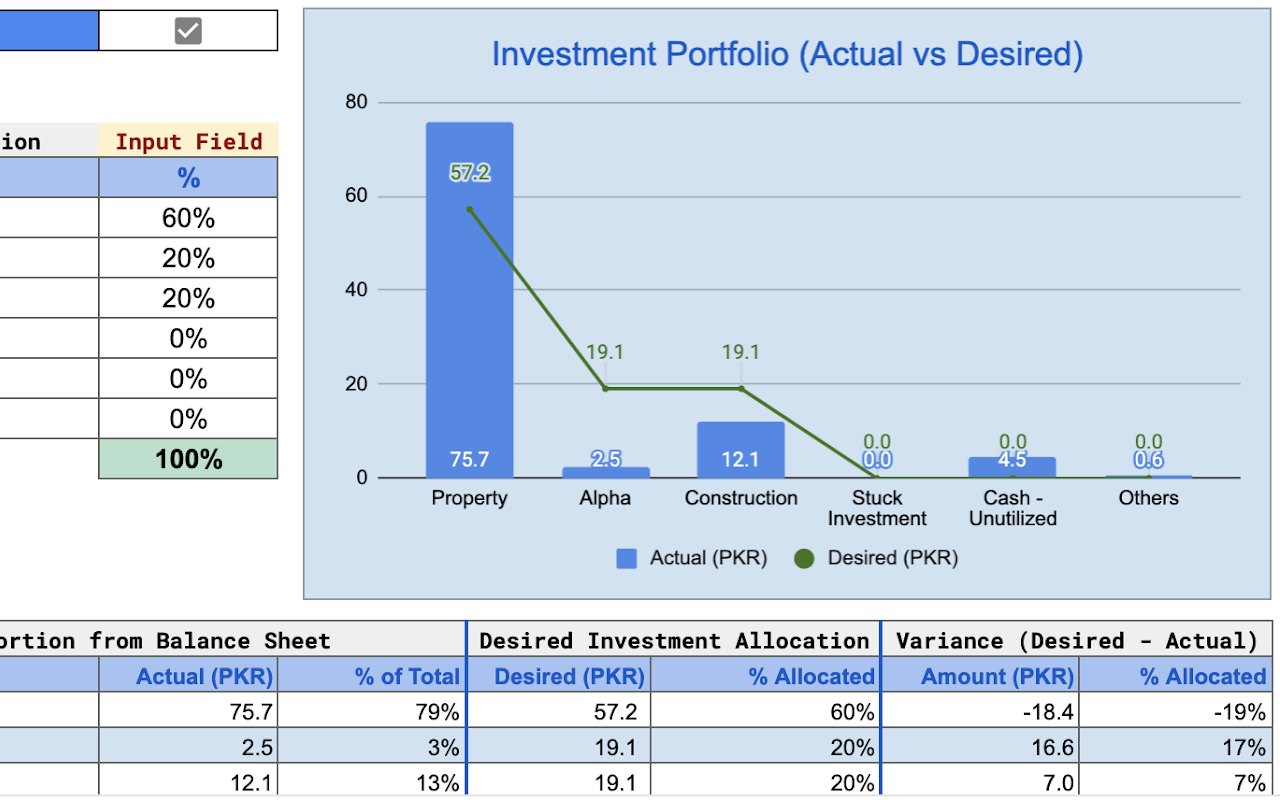Select the small Others bar
Viewport: 1280px width, 802px height.
(x=1148, y=474)
